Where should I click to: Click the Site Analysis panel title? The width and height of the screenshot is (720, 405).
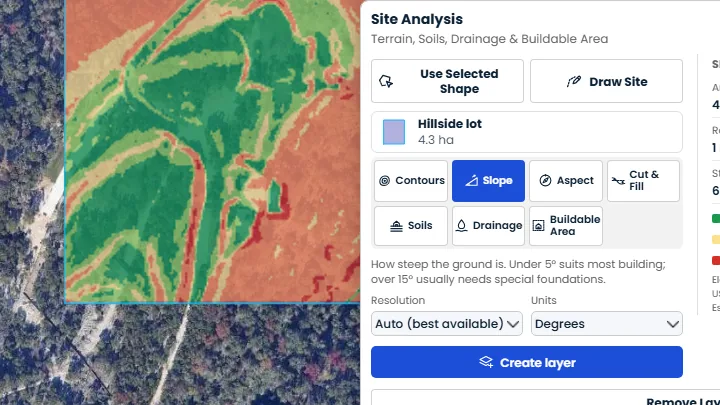tap(417, 19)
